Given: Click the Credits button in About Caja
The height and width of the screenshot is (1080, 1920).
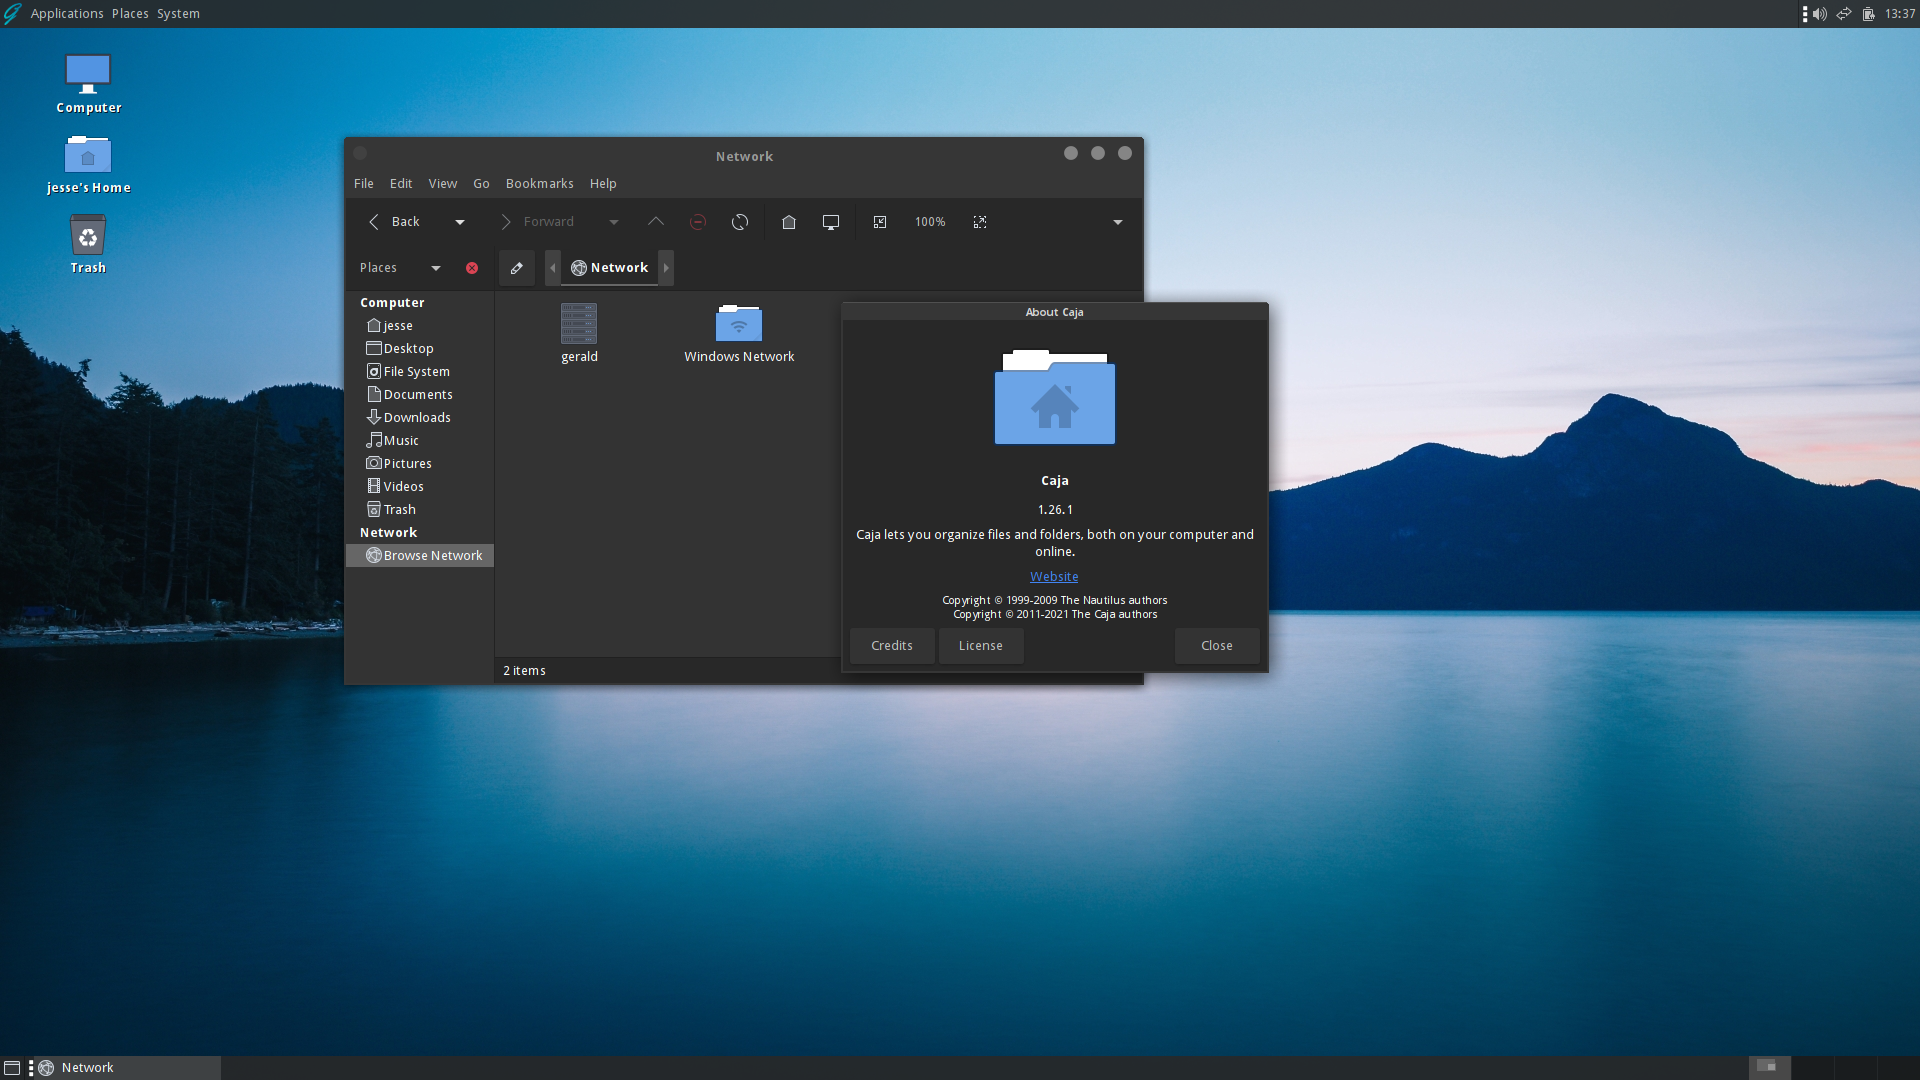Looking at the screenshot, I should pos(892,646).
